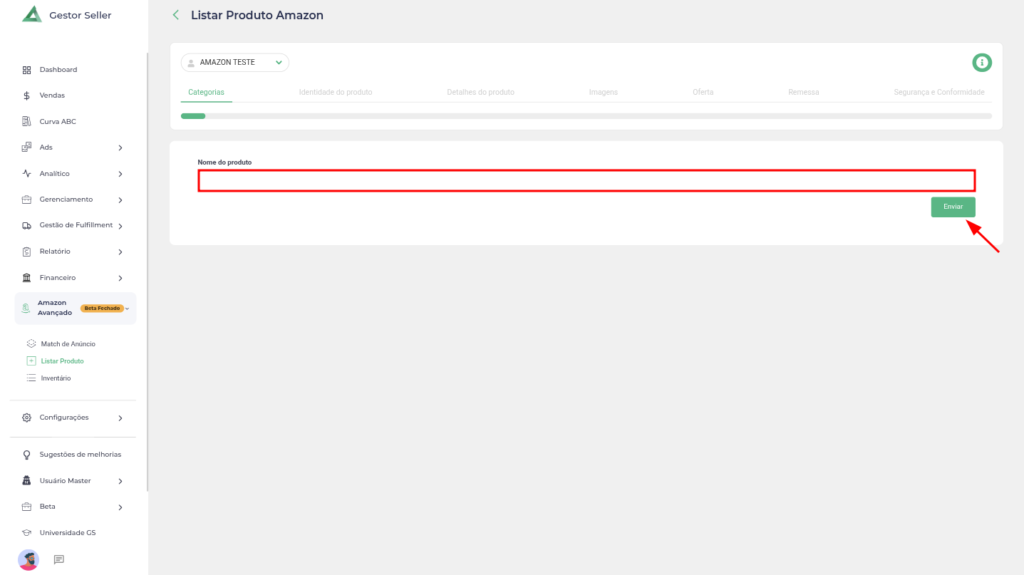Focus the Nome do produto input field
Screen dimensions: 1024x575
[x=586, y=181]
